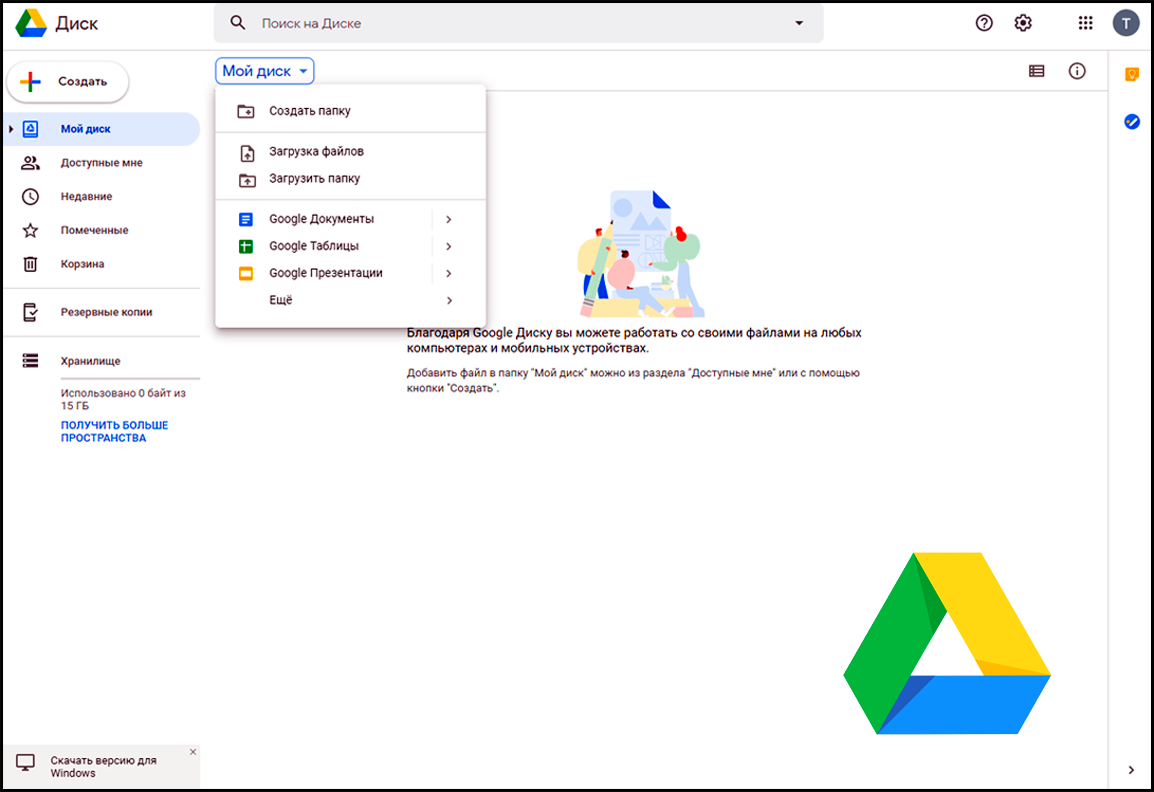Viewport: 1154px width, 792px height.
Task: Select Создать папку menu item
Action: (x=309, y=111)
